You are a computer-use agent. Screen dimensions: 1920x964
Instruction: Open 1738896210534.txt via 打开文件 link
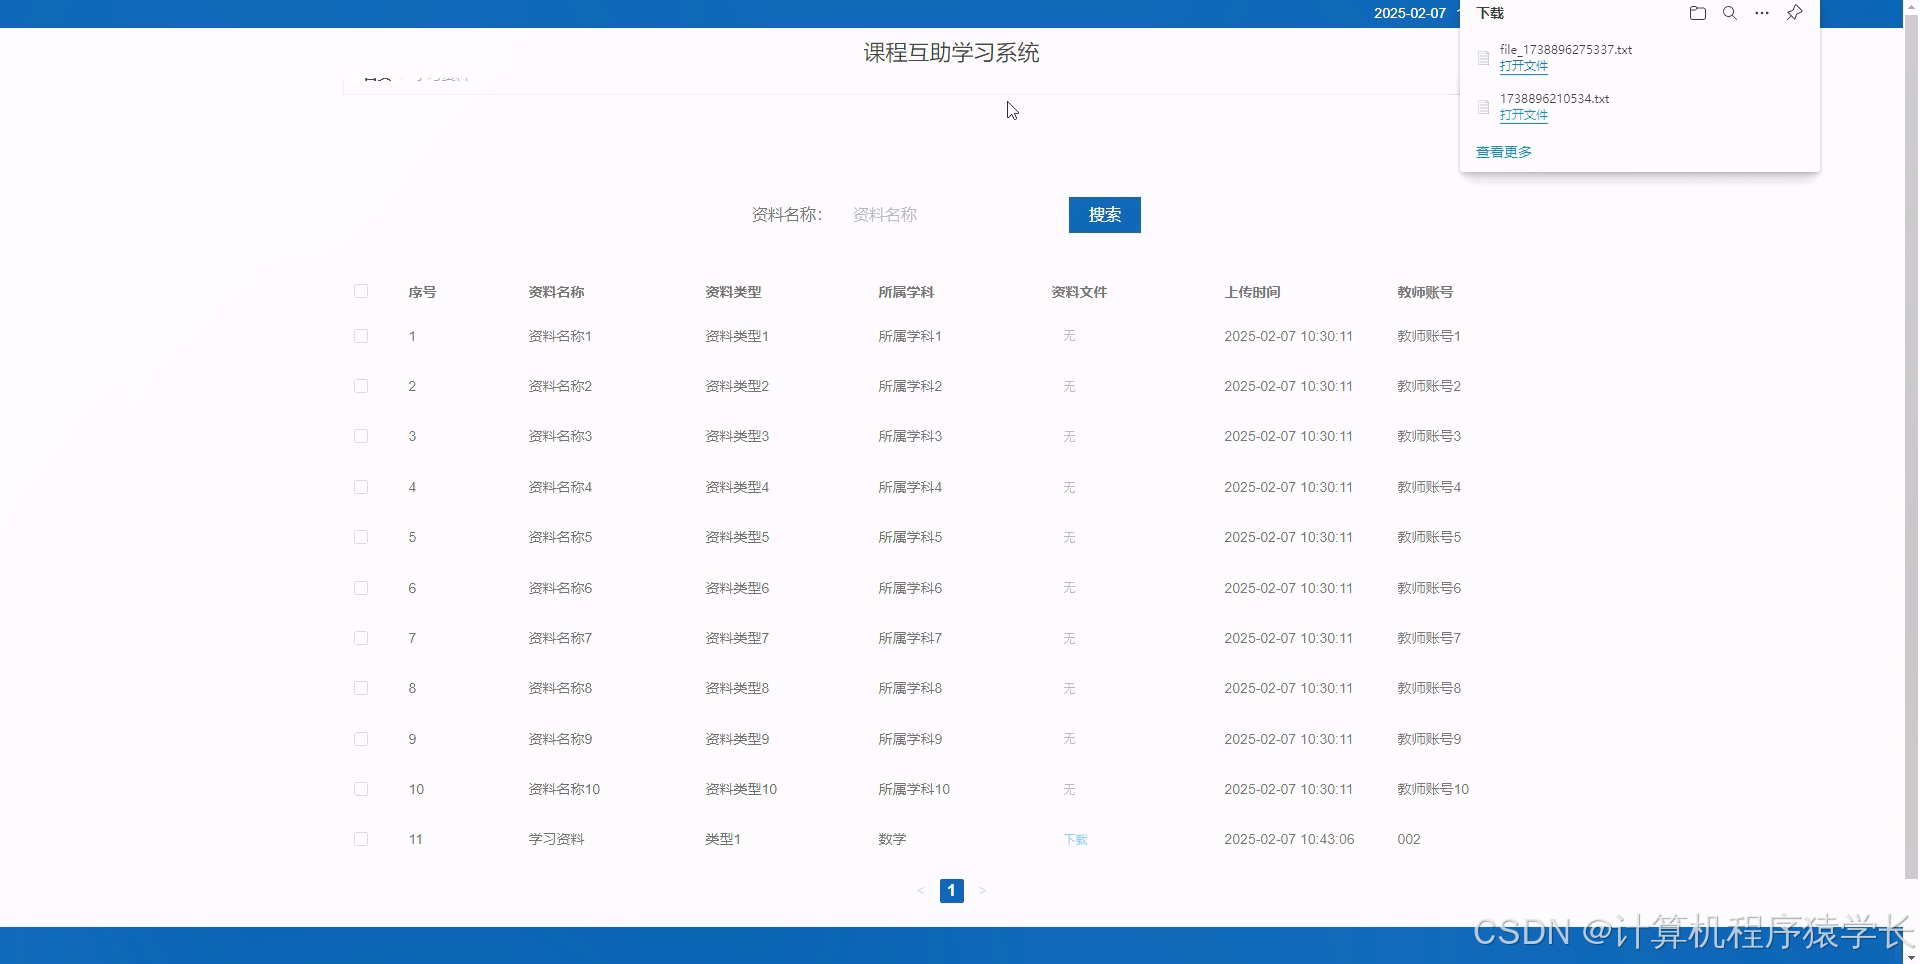tap(1523, 115)
